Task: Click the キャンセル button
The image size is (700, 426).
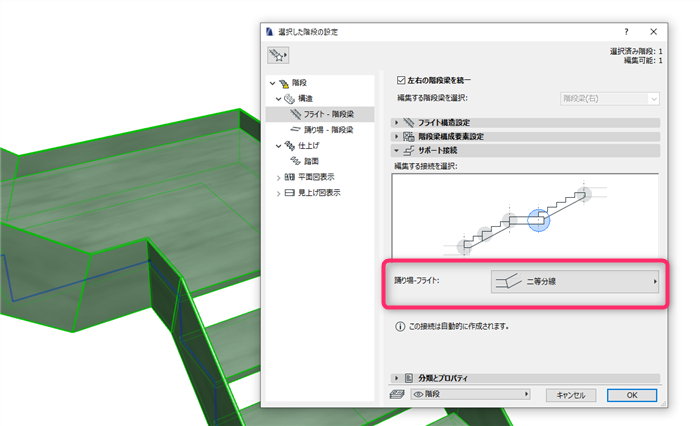Action: (x=571, y=395)
